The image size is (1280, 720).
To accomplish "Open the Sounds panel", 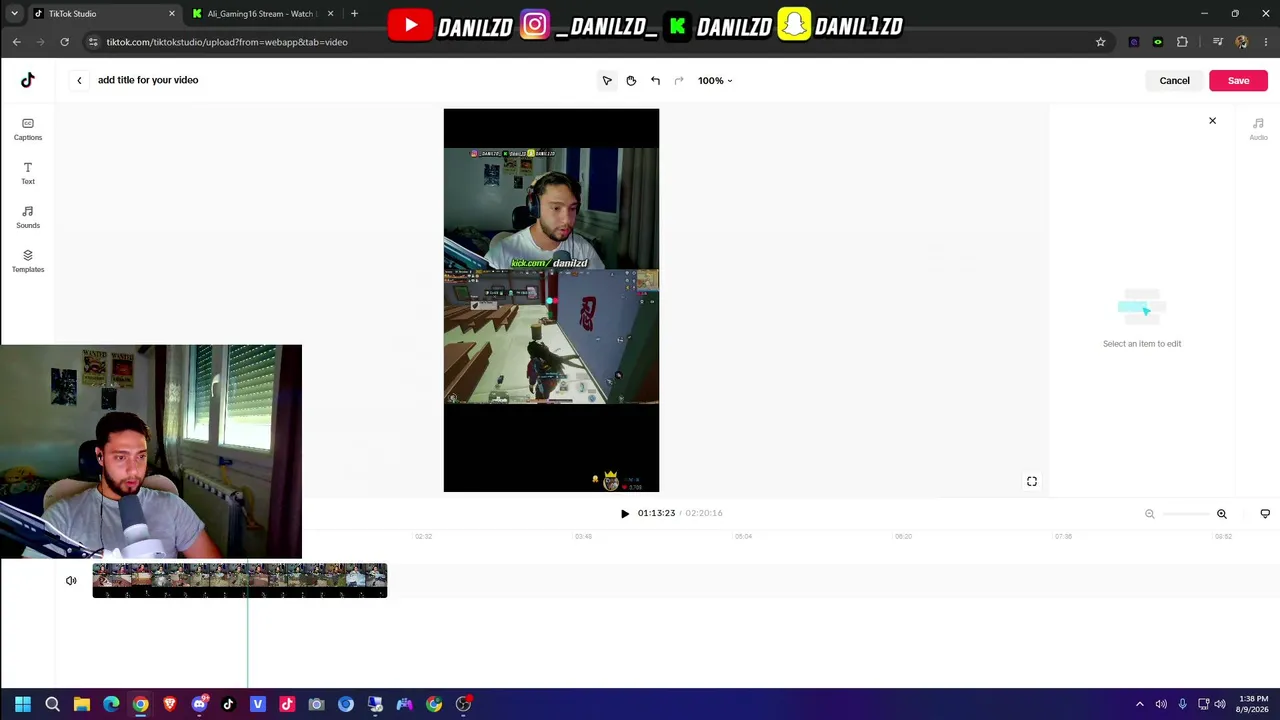I will coord(28,217).
